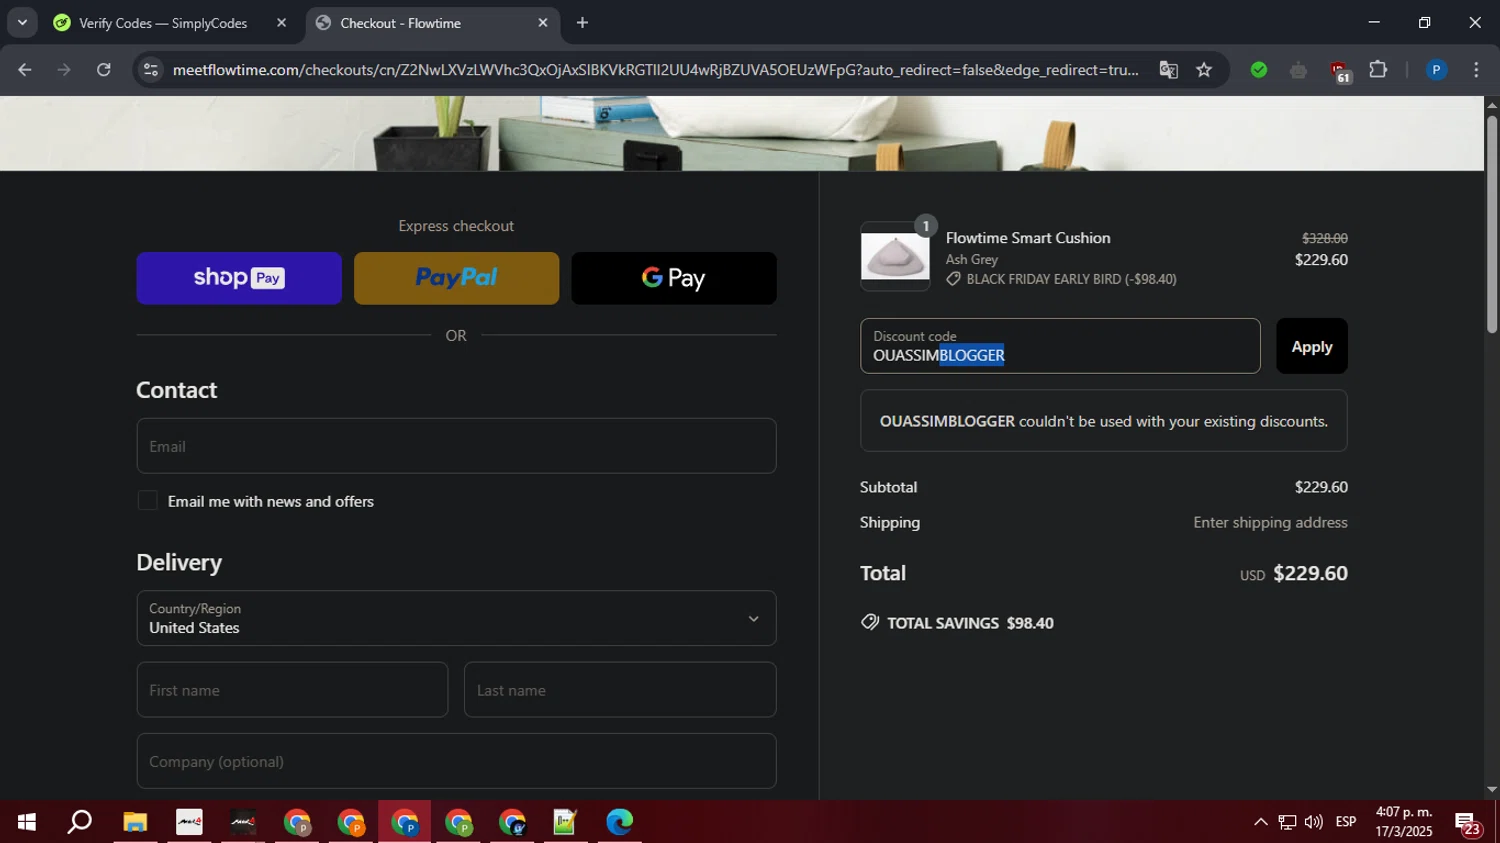Open File Explorer from the taskbar

pos(135,822)
